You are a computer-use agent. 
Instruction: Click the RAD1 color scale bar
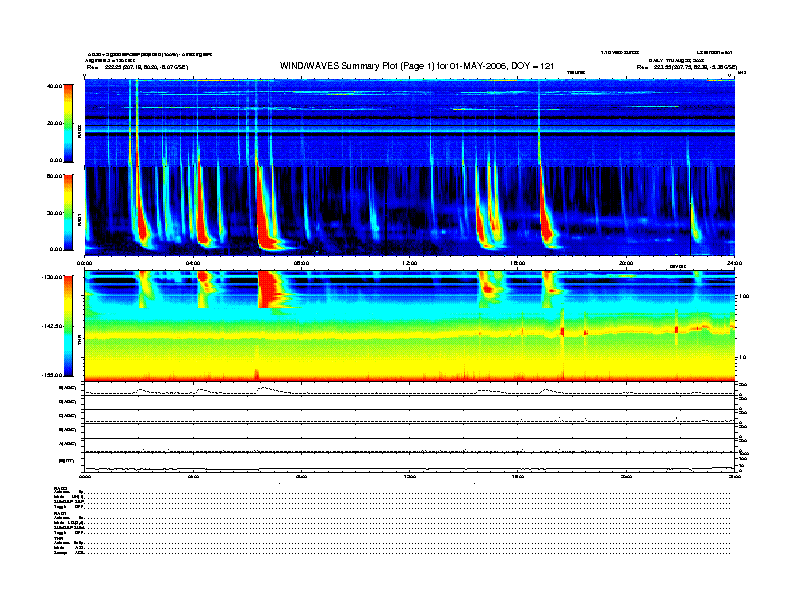[x=68, y=212]
